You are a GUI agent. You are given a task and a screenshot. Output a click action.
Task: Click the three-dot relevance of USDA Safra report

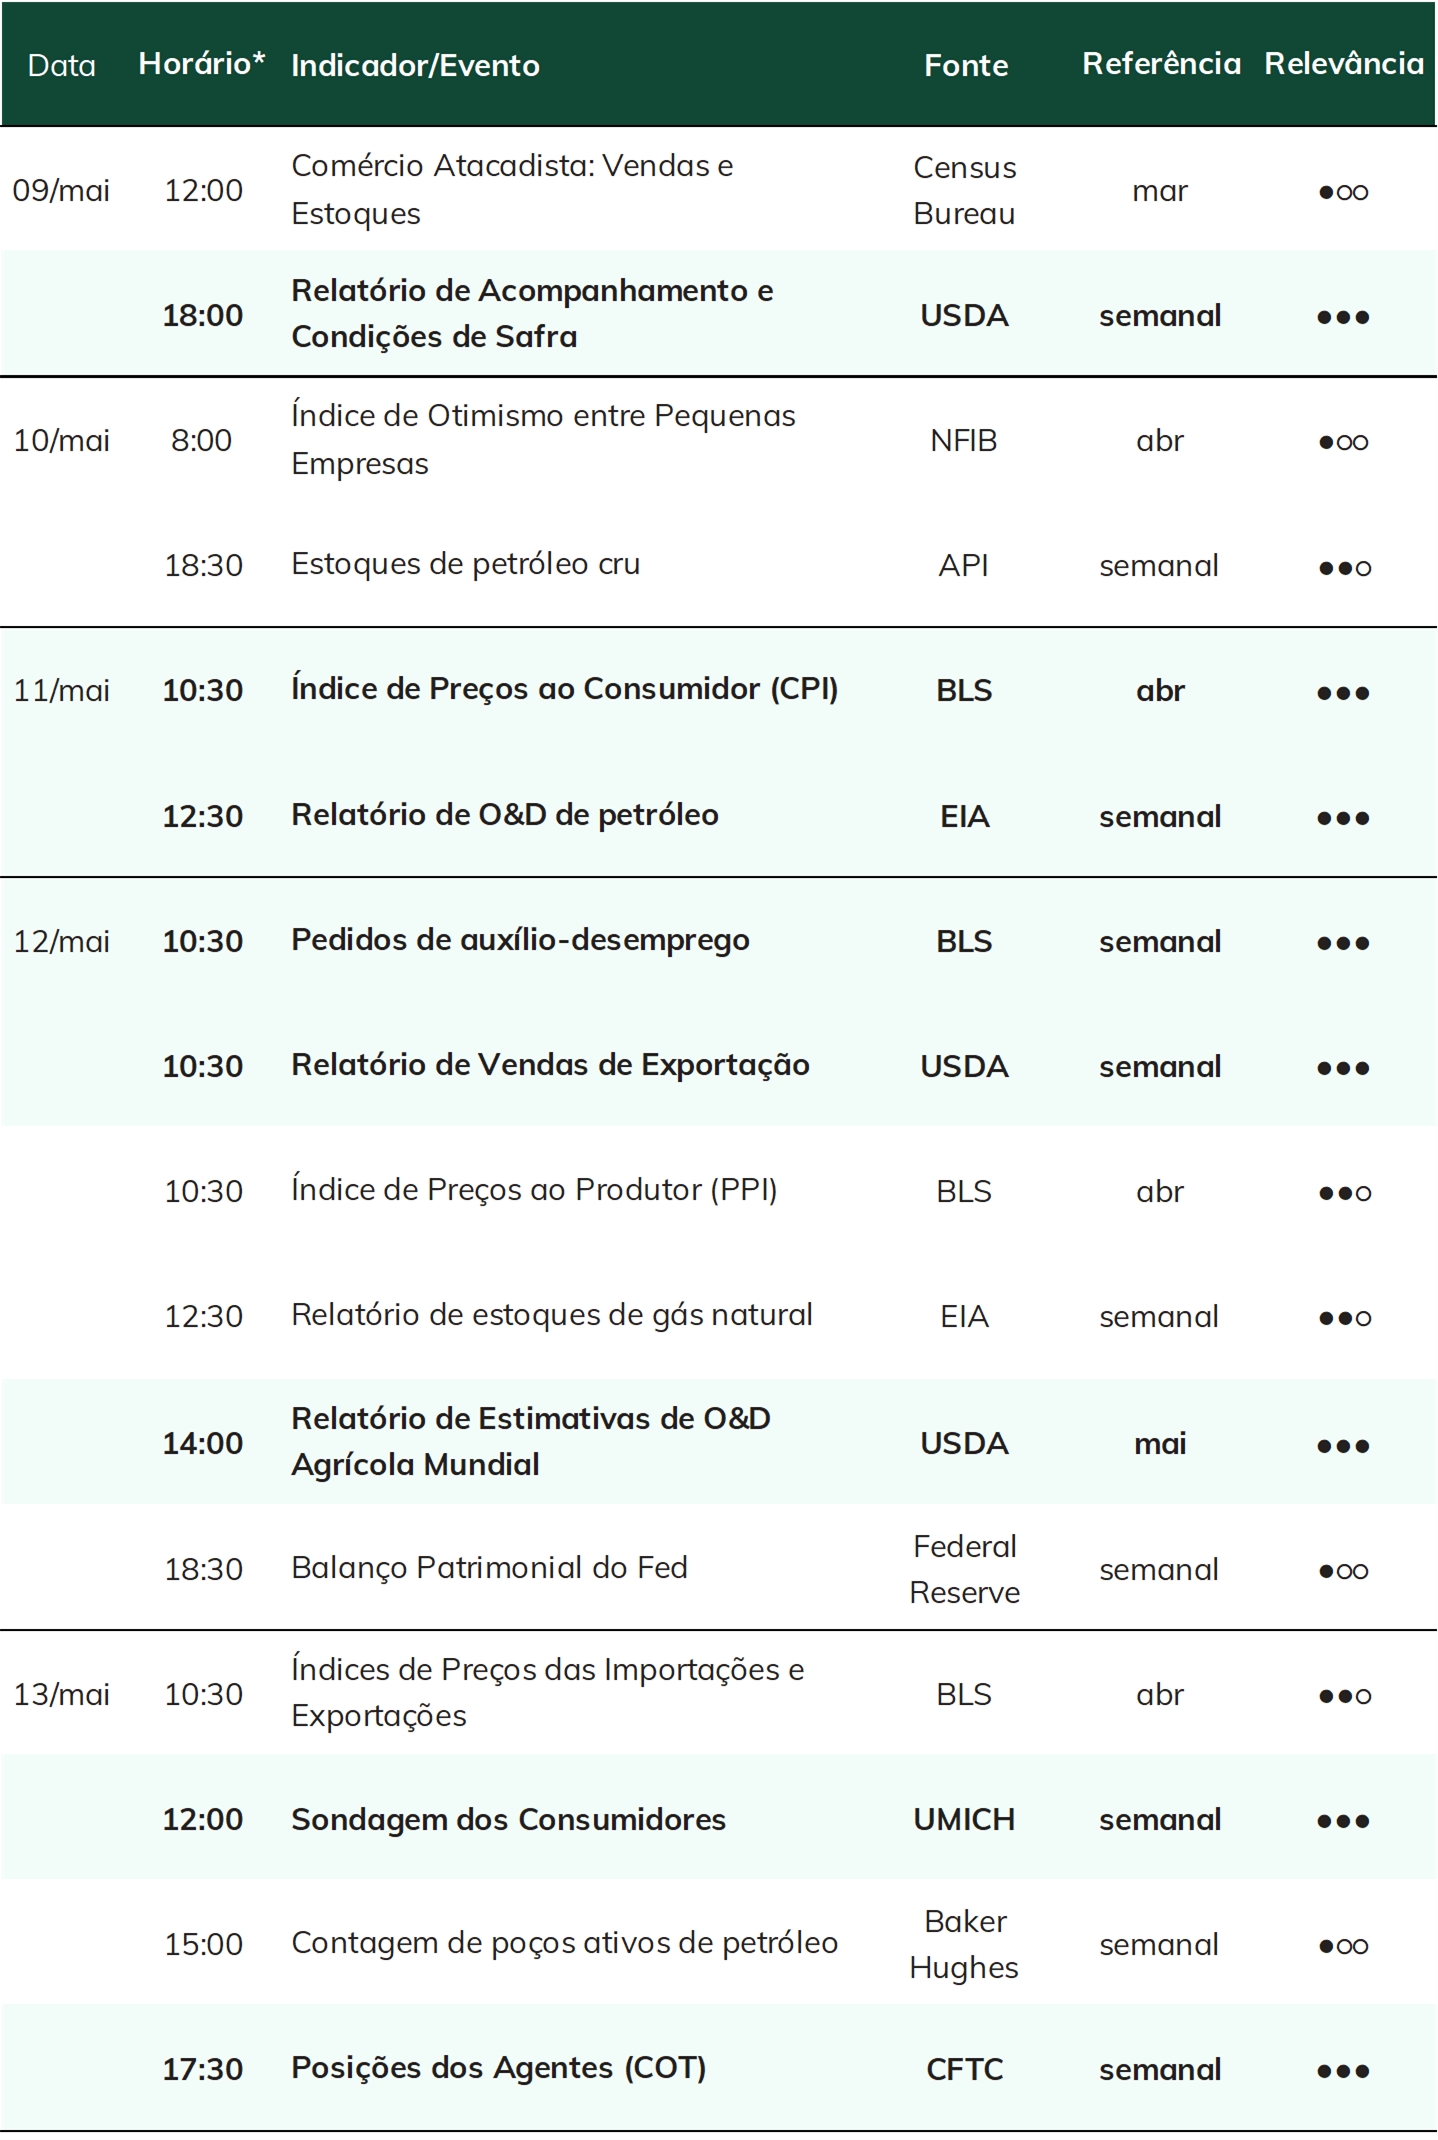(1343, 317)
